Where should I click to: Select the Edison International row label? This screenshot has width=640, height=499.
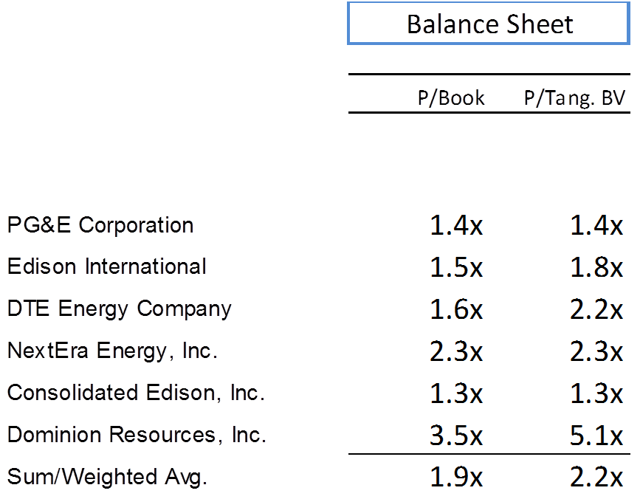pos(107,266)
